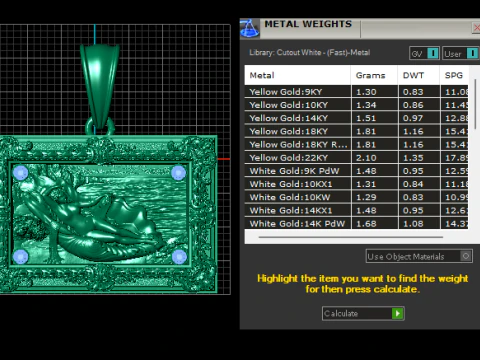Select the bottom-left blue gemstone
The width and height of the screenshot is (480, 360).
[x=20, y=257]
